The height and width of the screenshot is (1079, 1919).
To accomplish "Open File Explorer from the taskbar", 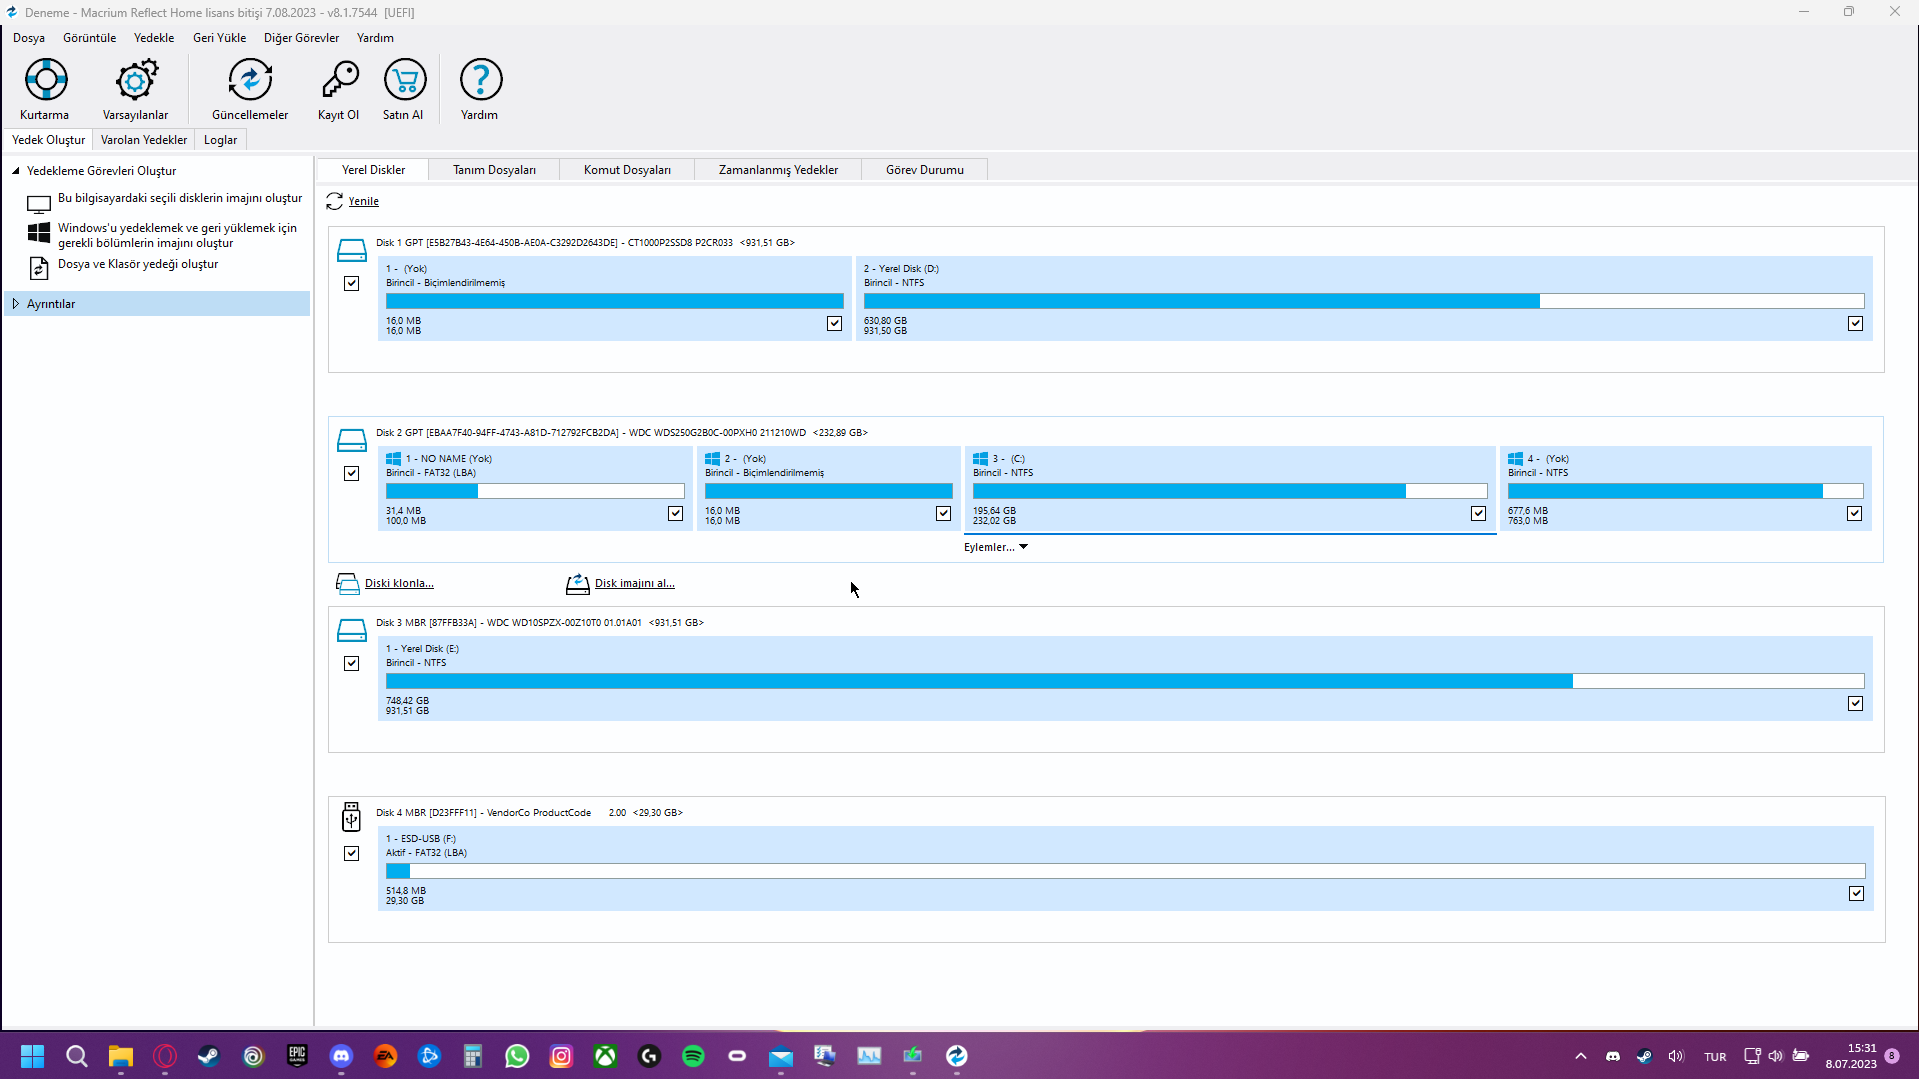I will pos(121,1056).
